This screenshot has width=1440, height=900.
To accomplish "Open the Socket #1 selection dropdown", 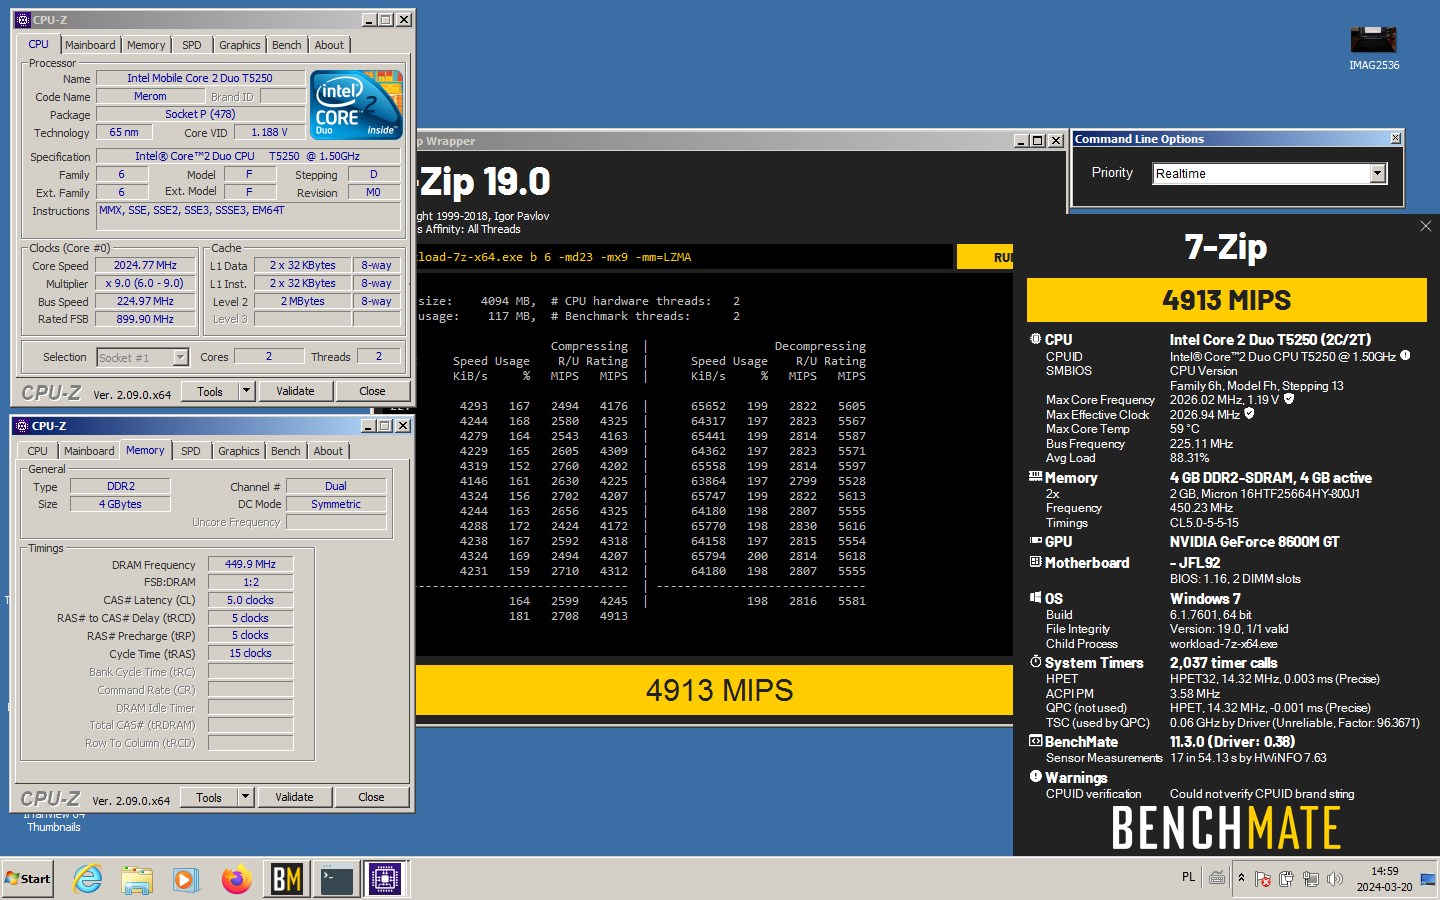I will pos(180,357).
